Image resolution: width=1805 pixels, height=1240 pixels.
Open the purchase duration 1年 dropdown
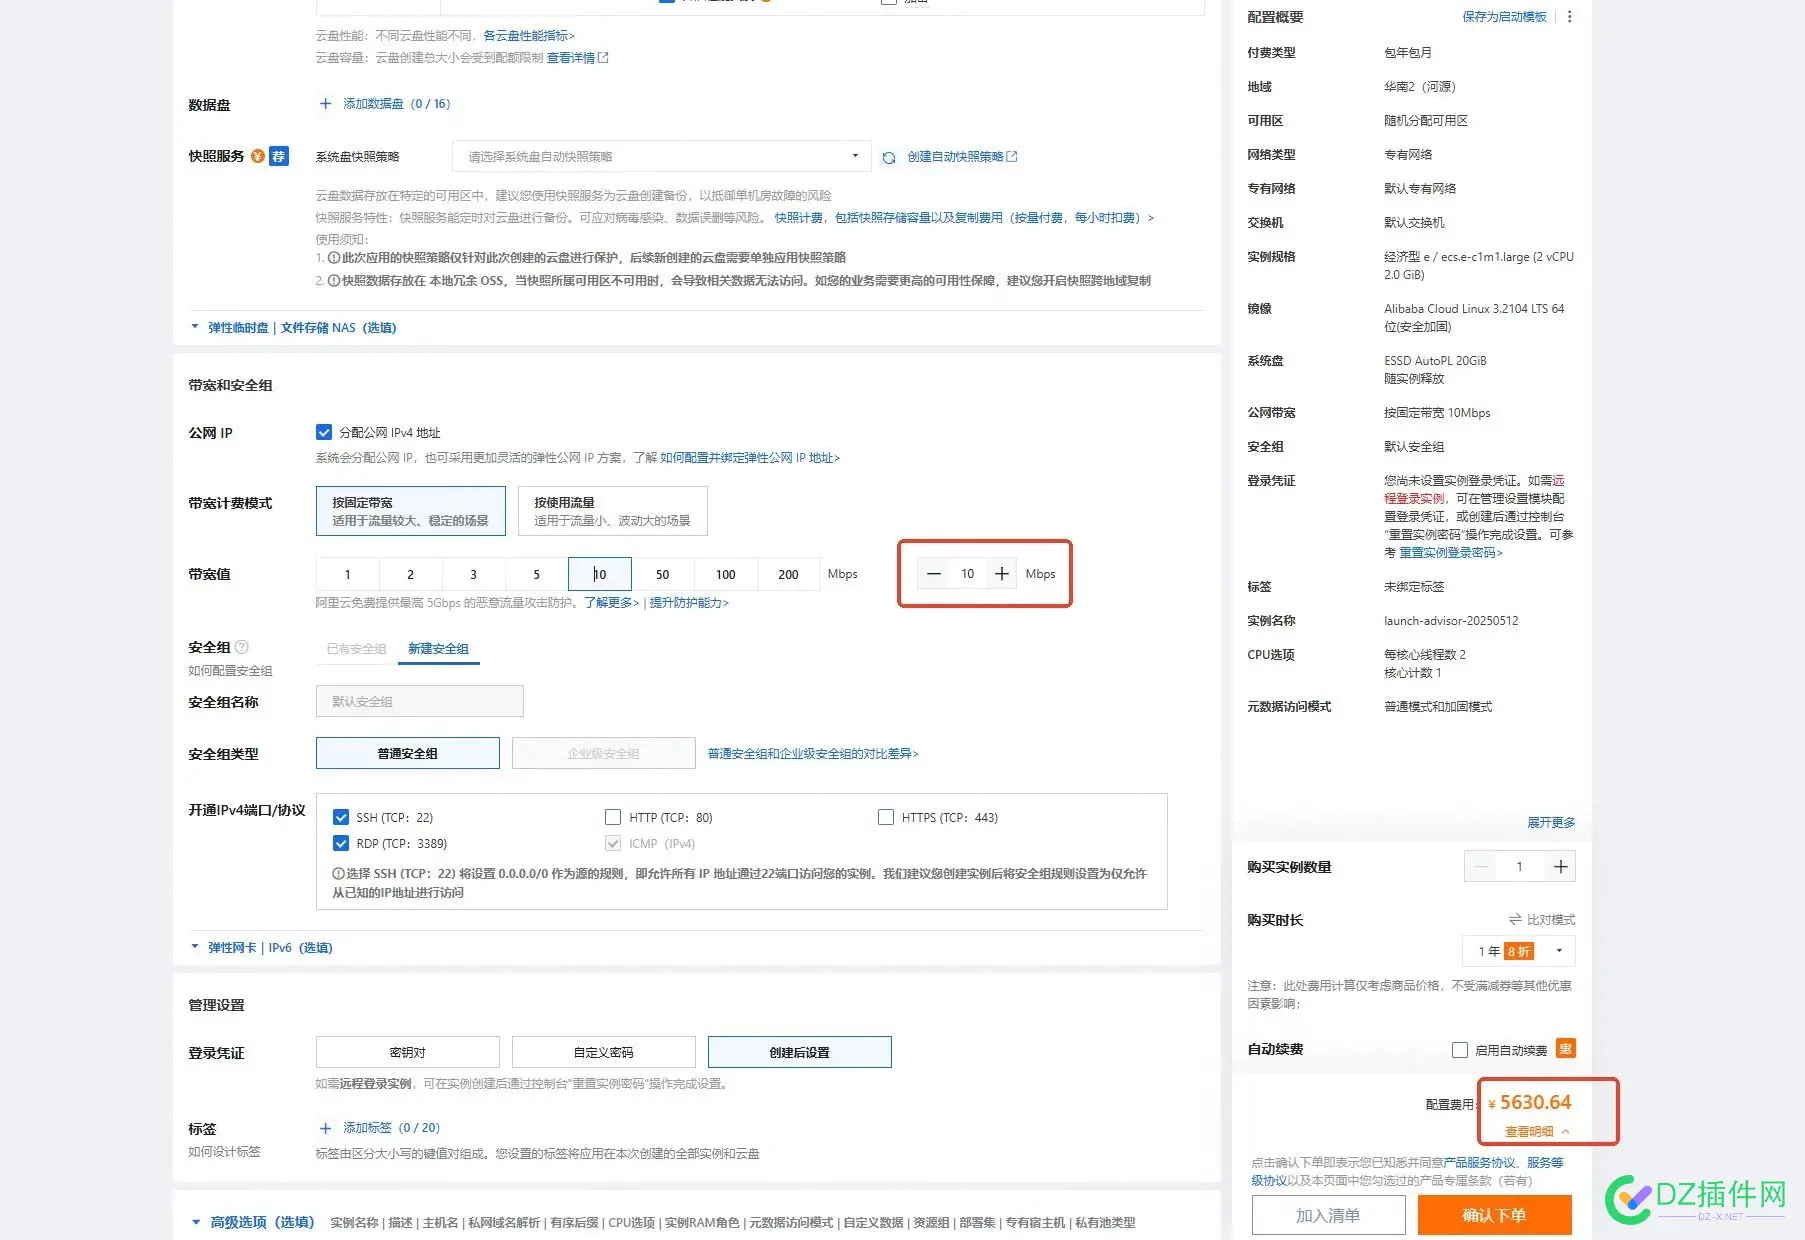(1519, 951)
